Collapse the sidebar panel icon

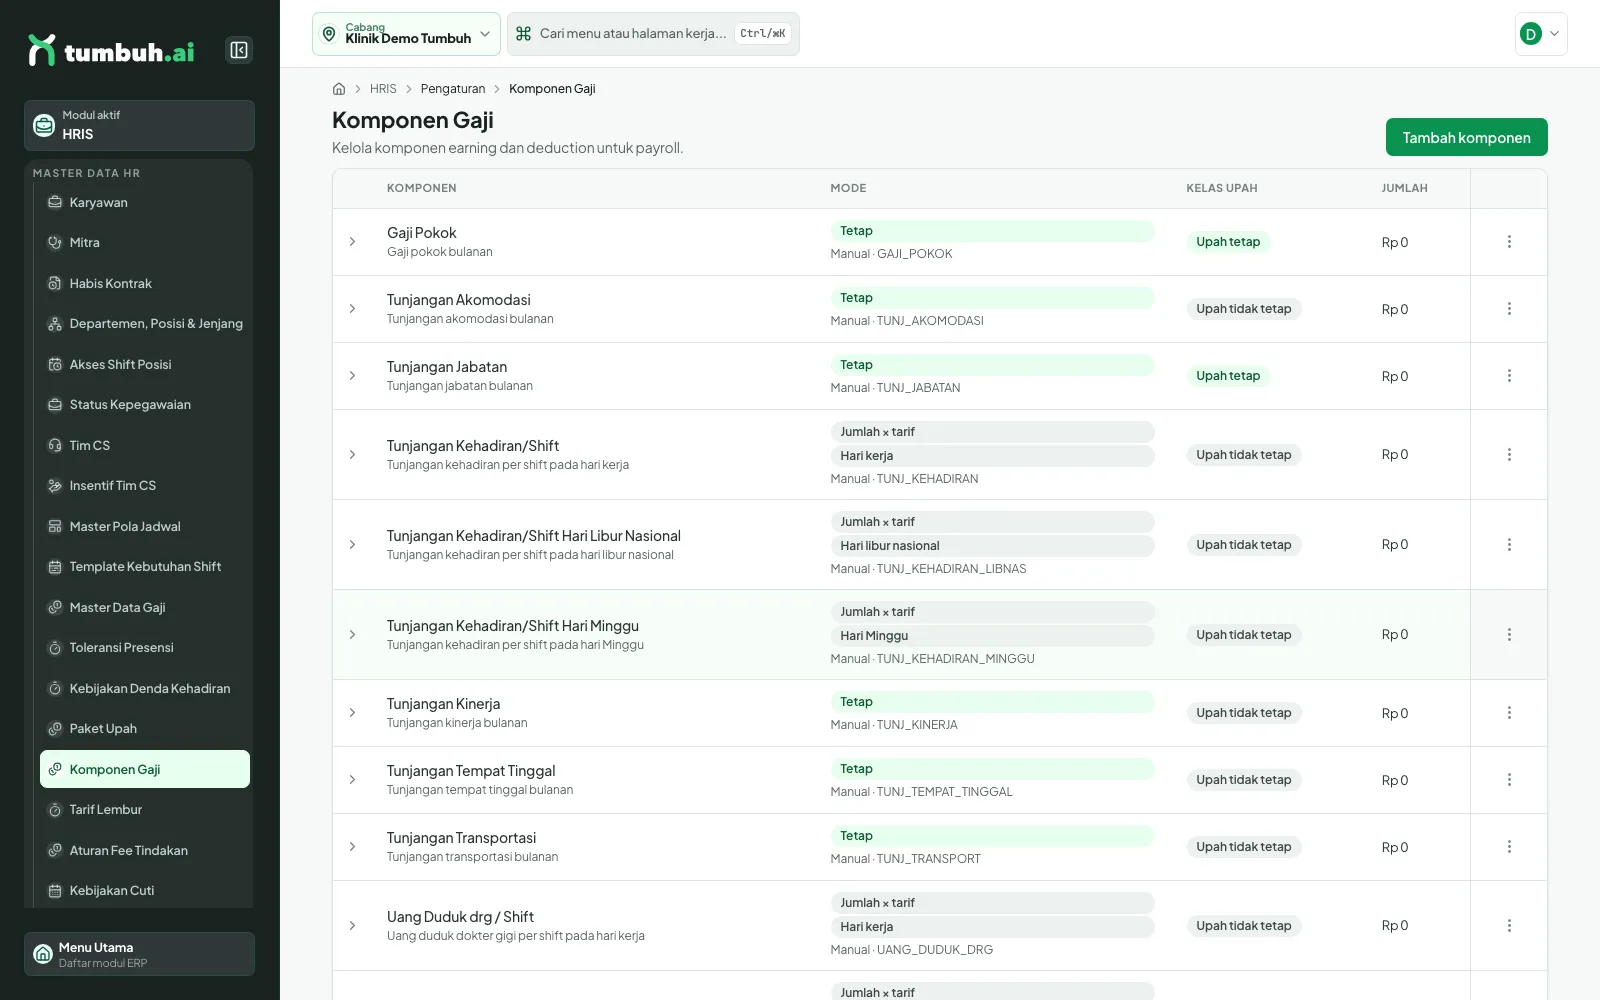239,50
